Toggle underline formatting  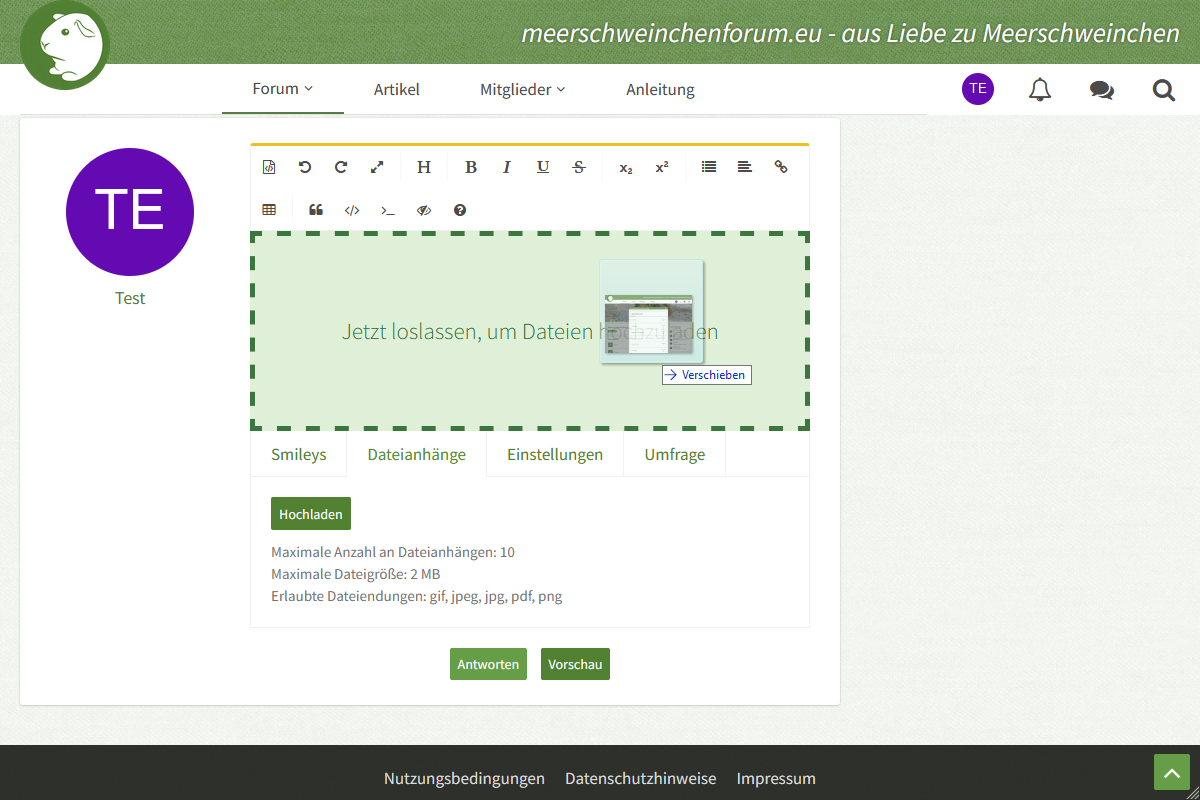[x=543, y=167]
